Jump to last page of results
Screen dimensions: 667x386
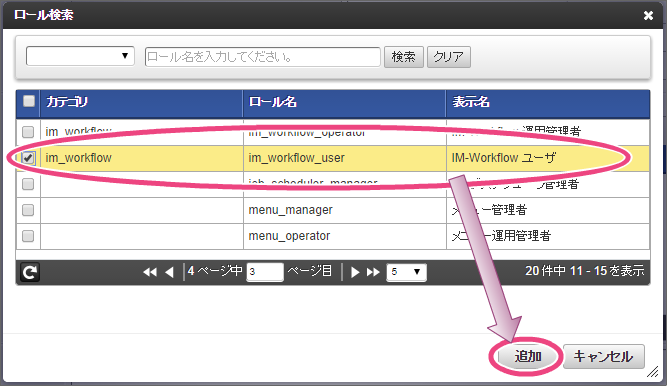pyautogui.click(x=373, y=272)
